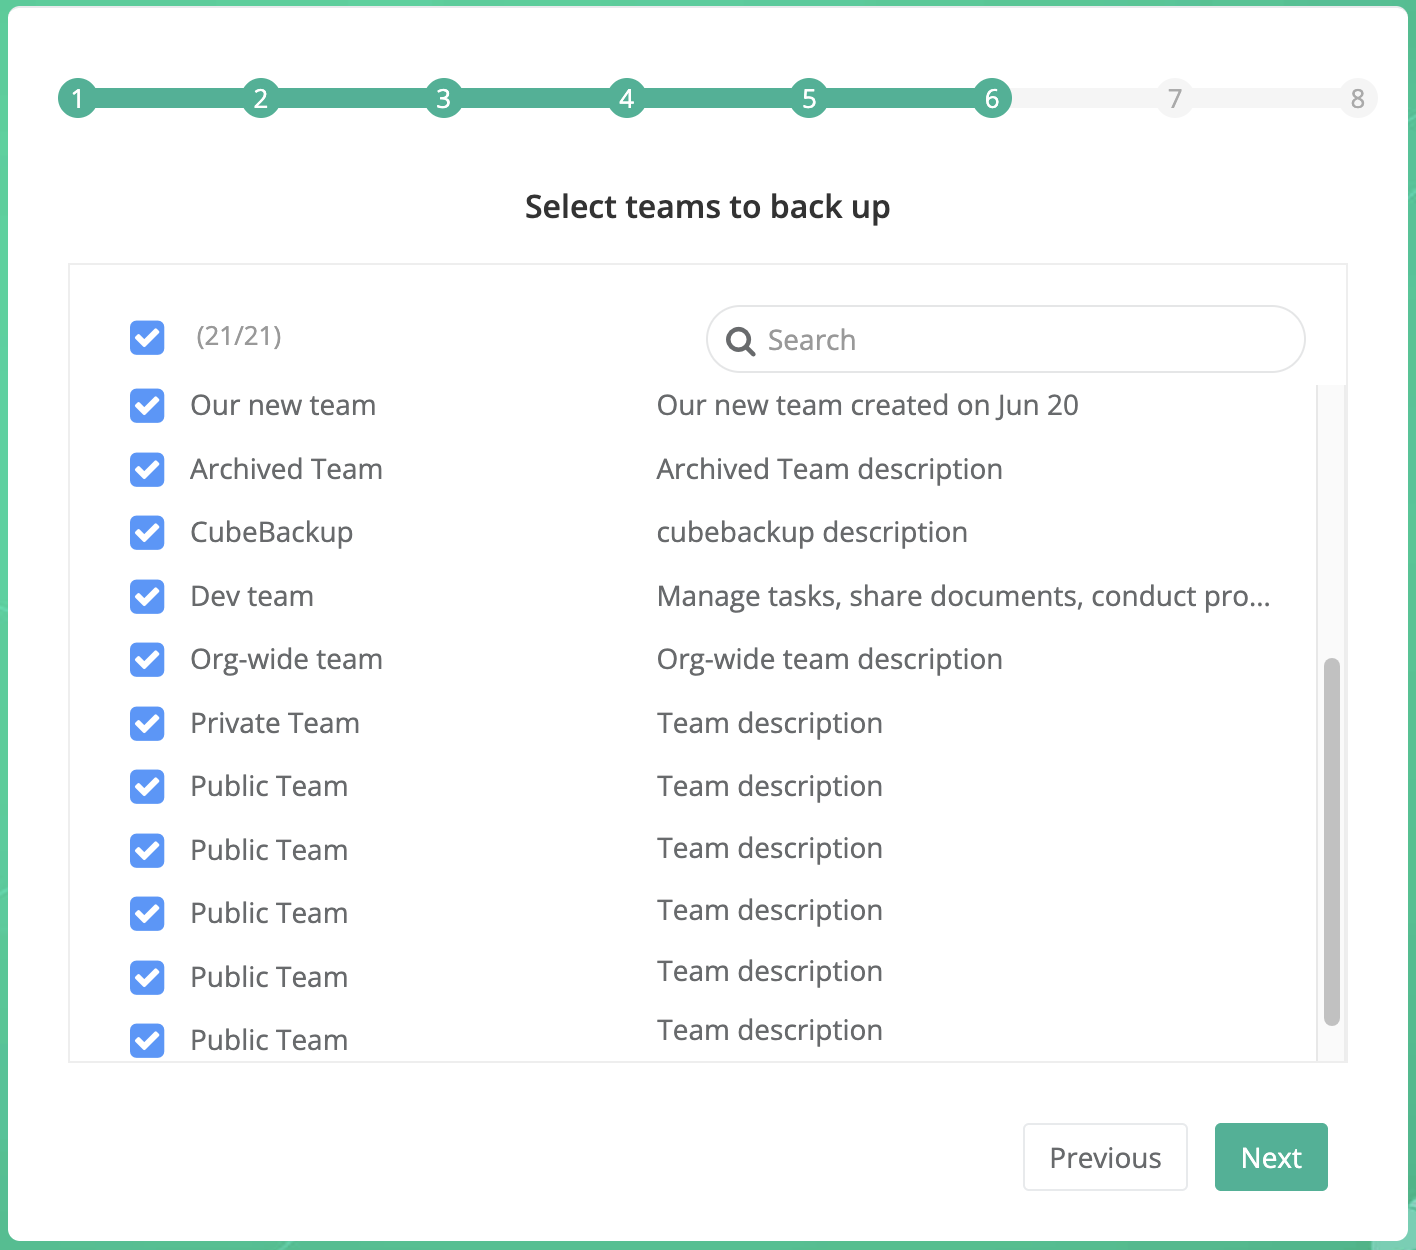Click step 3 of the wizard steps
1416x1250 pixels.
(443, 98)
